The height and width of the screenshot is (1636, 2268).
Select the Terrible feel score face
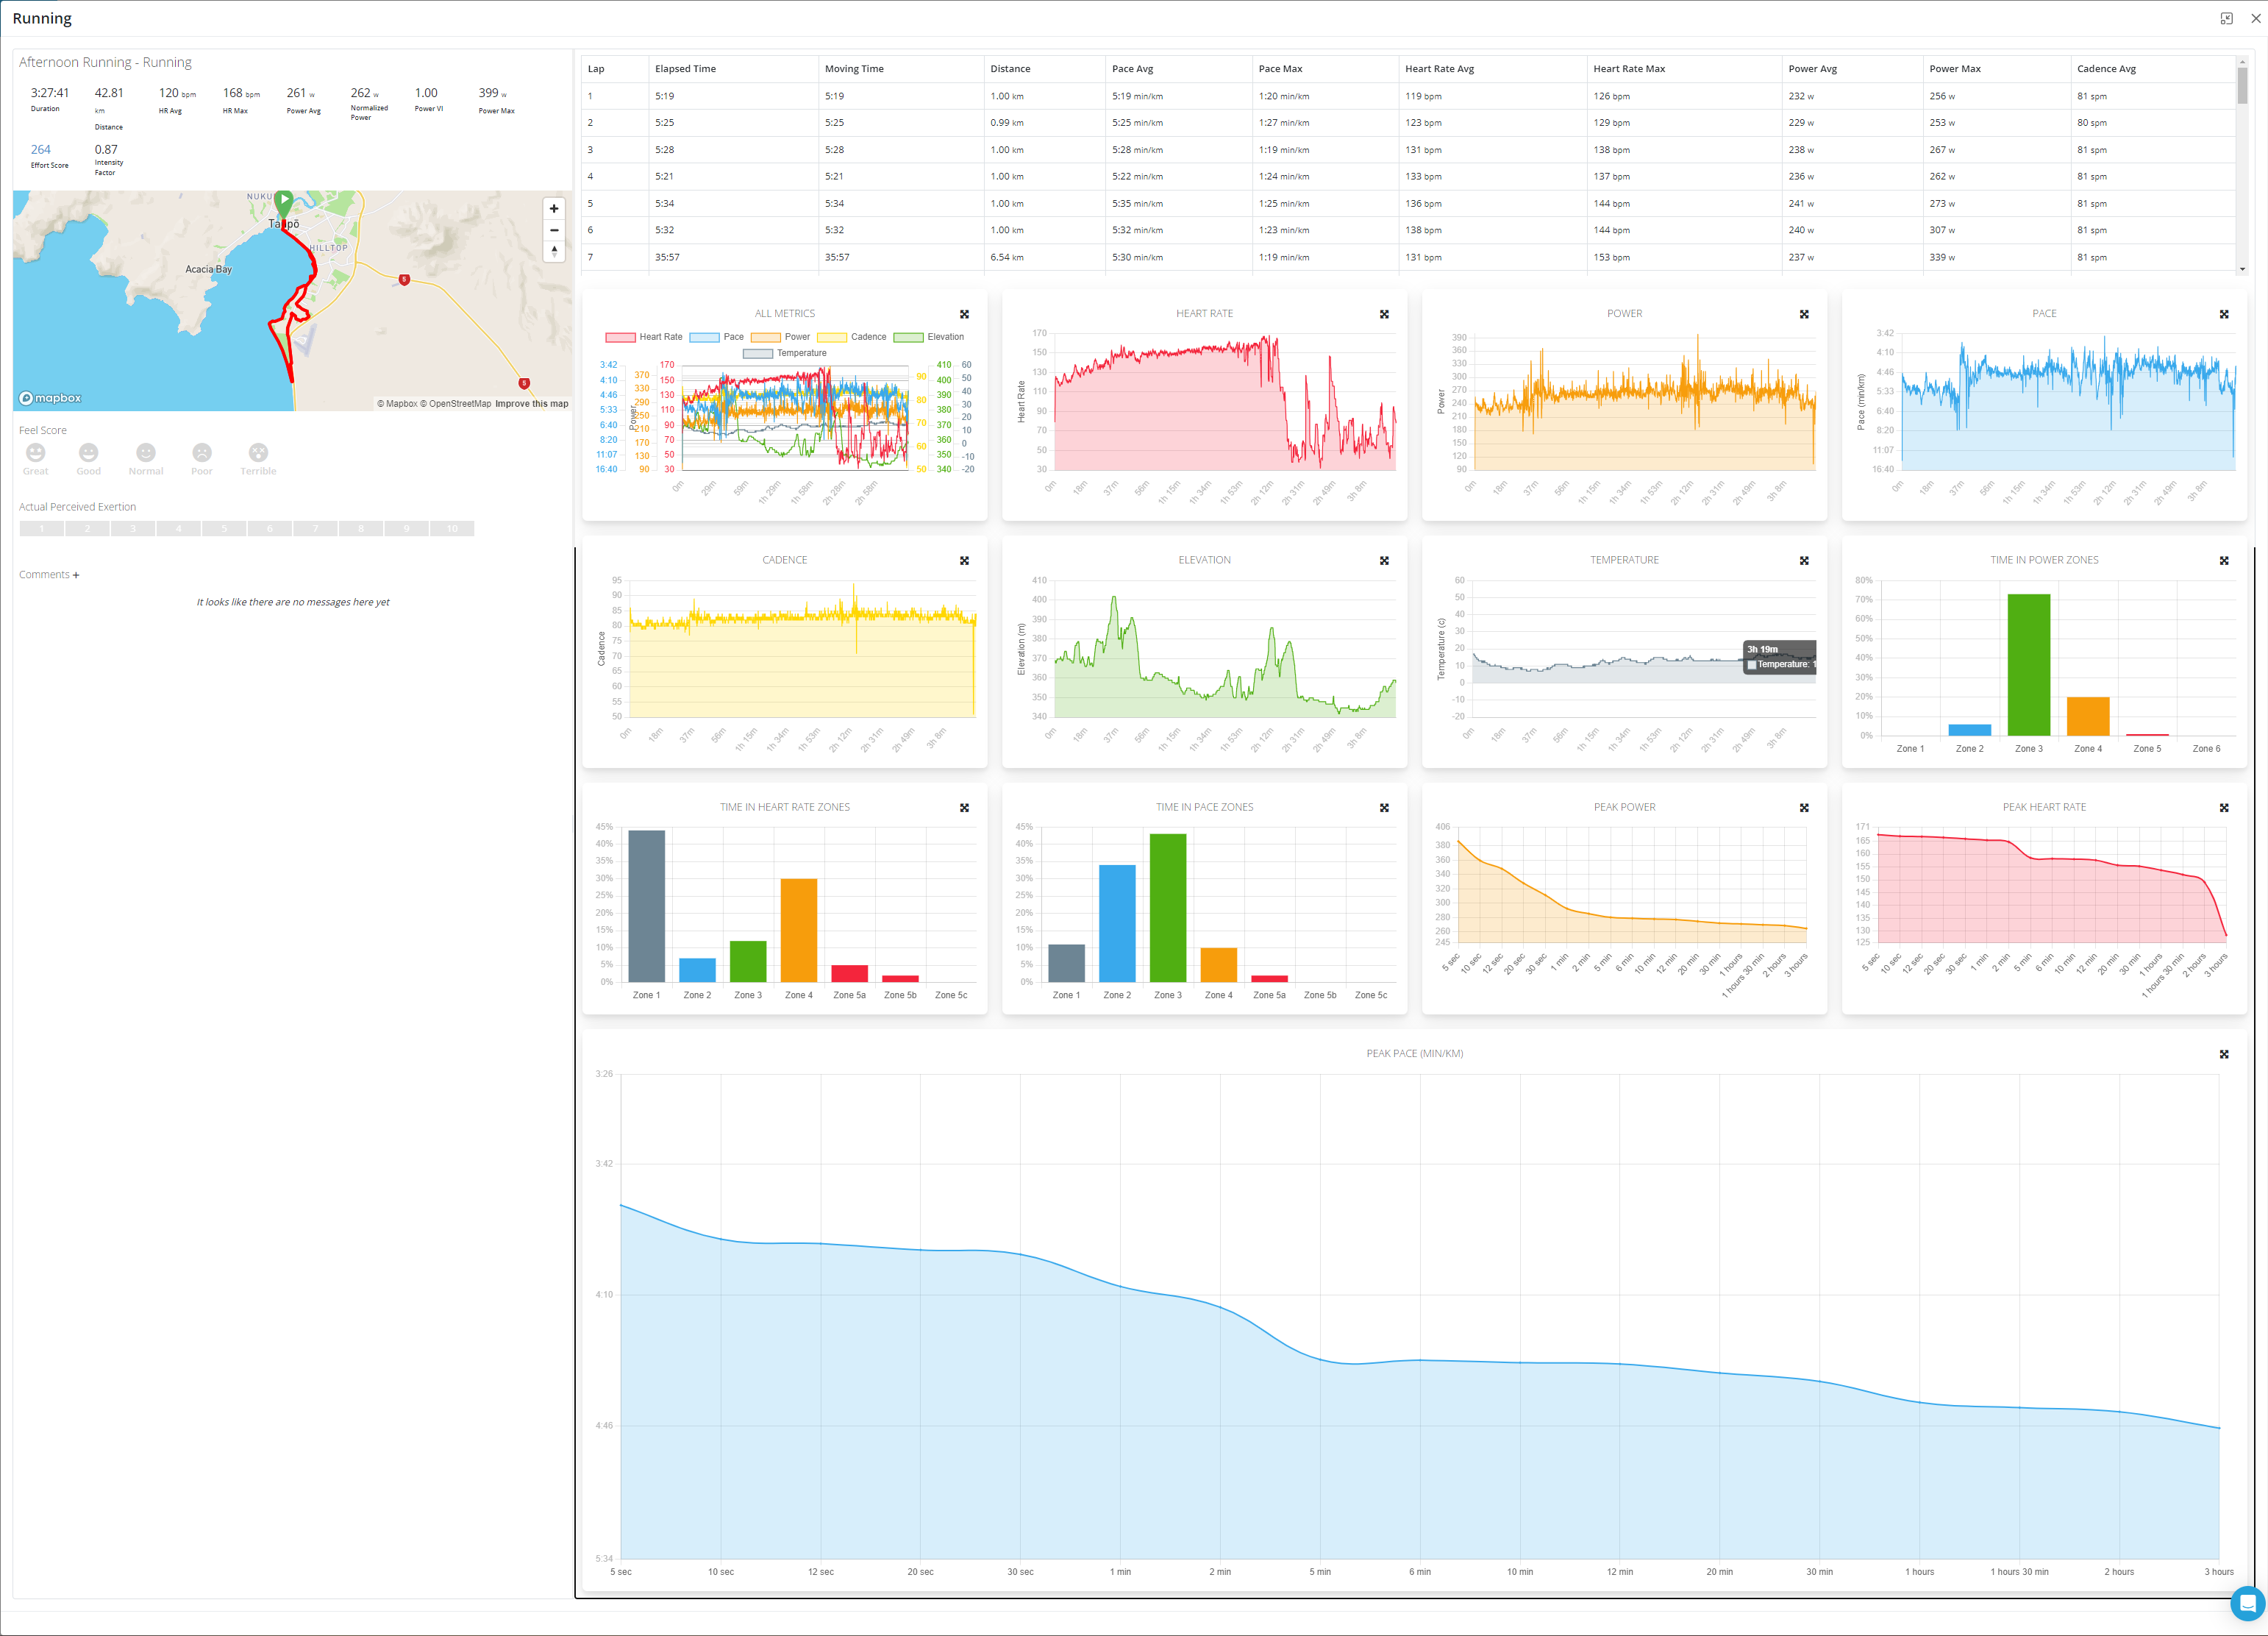click(x=258, y=453)
